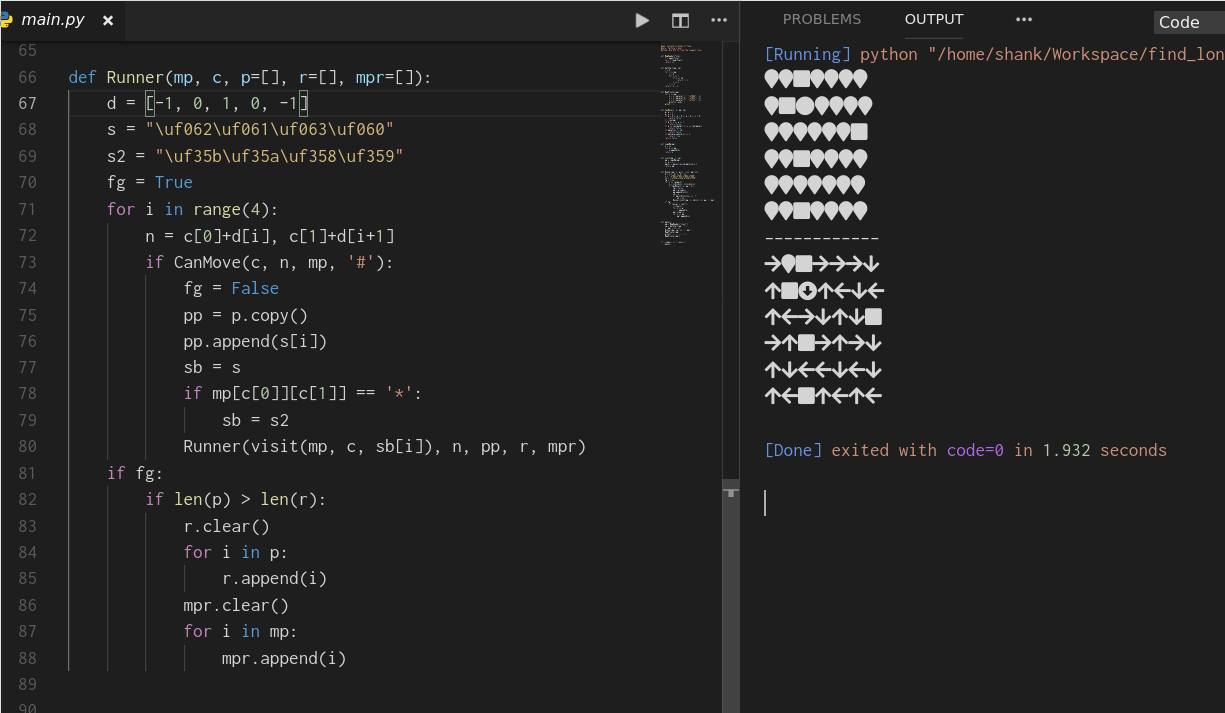Click the dashed separator line in output

[822, 239]
